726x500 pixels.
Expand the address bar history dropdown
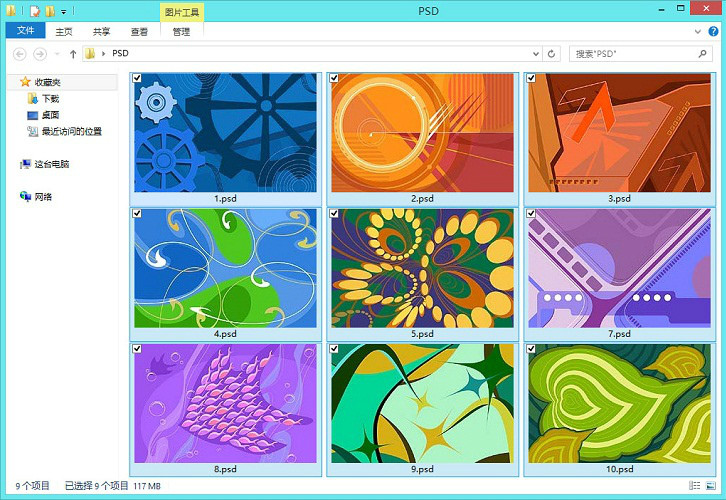(x=536, y=54)
